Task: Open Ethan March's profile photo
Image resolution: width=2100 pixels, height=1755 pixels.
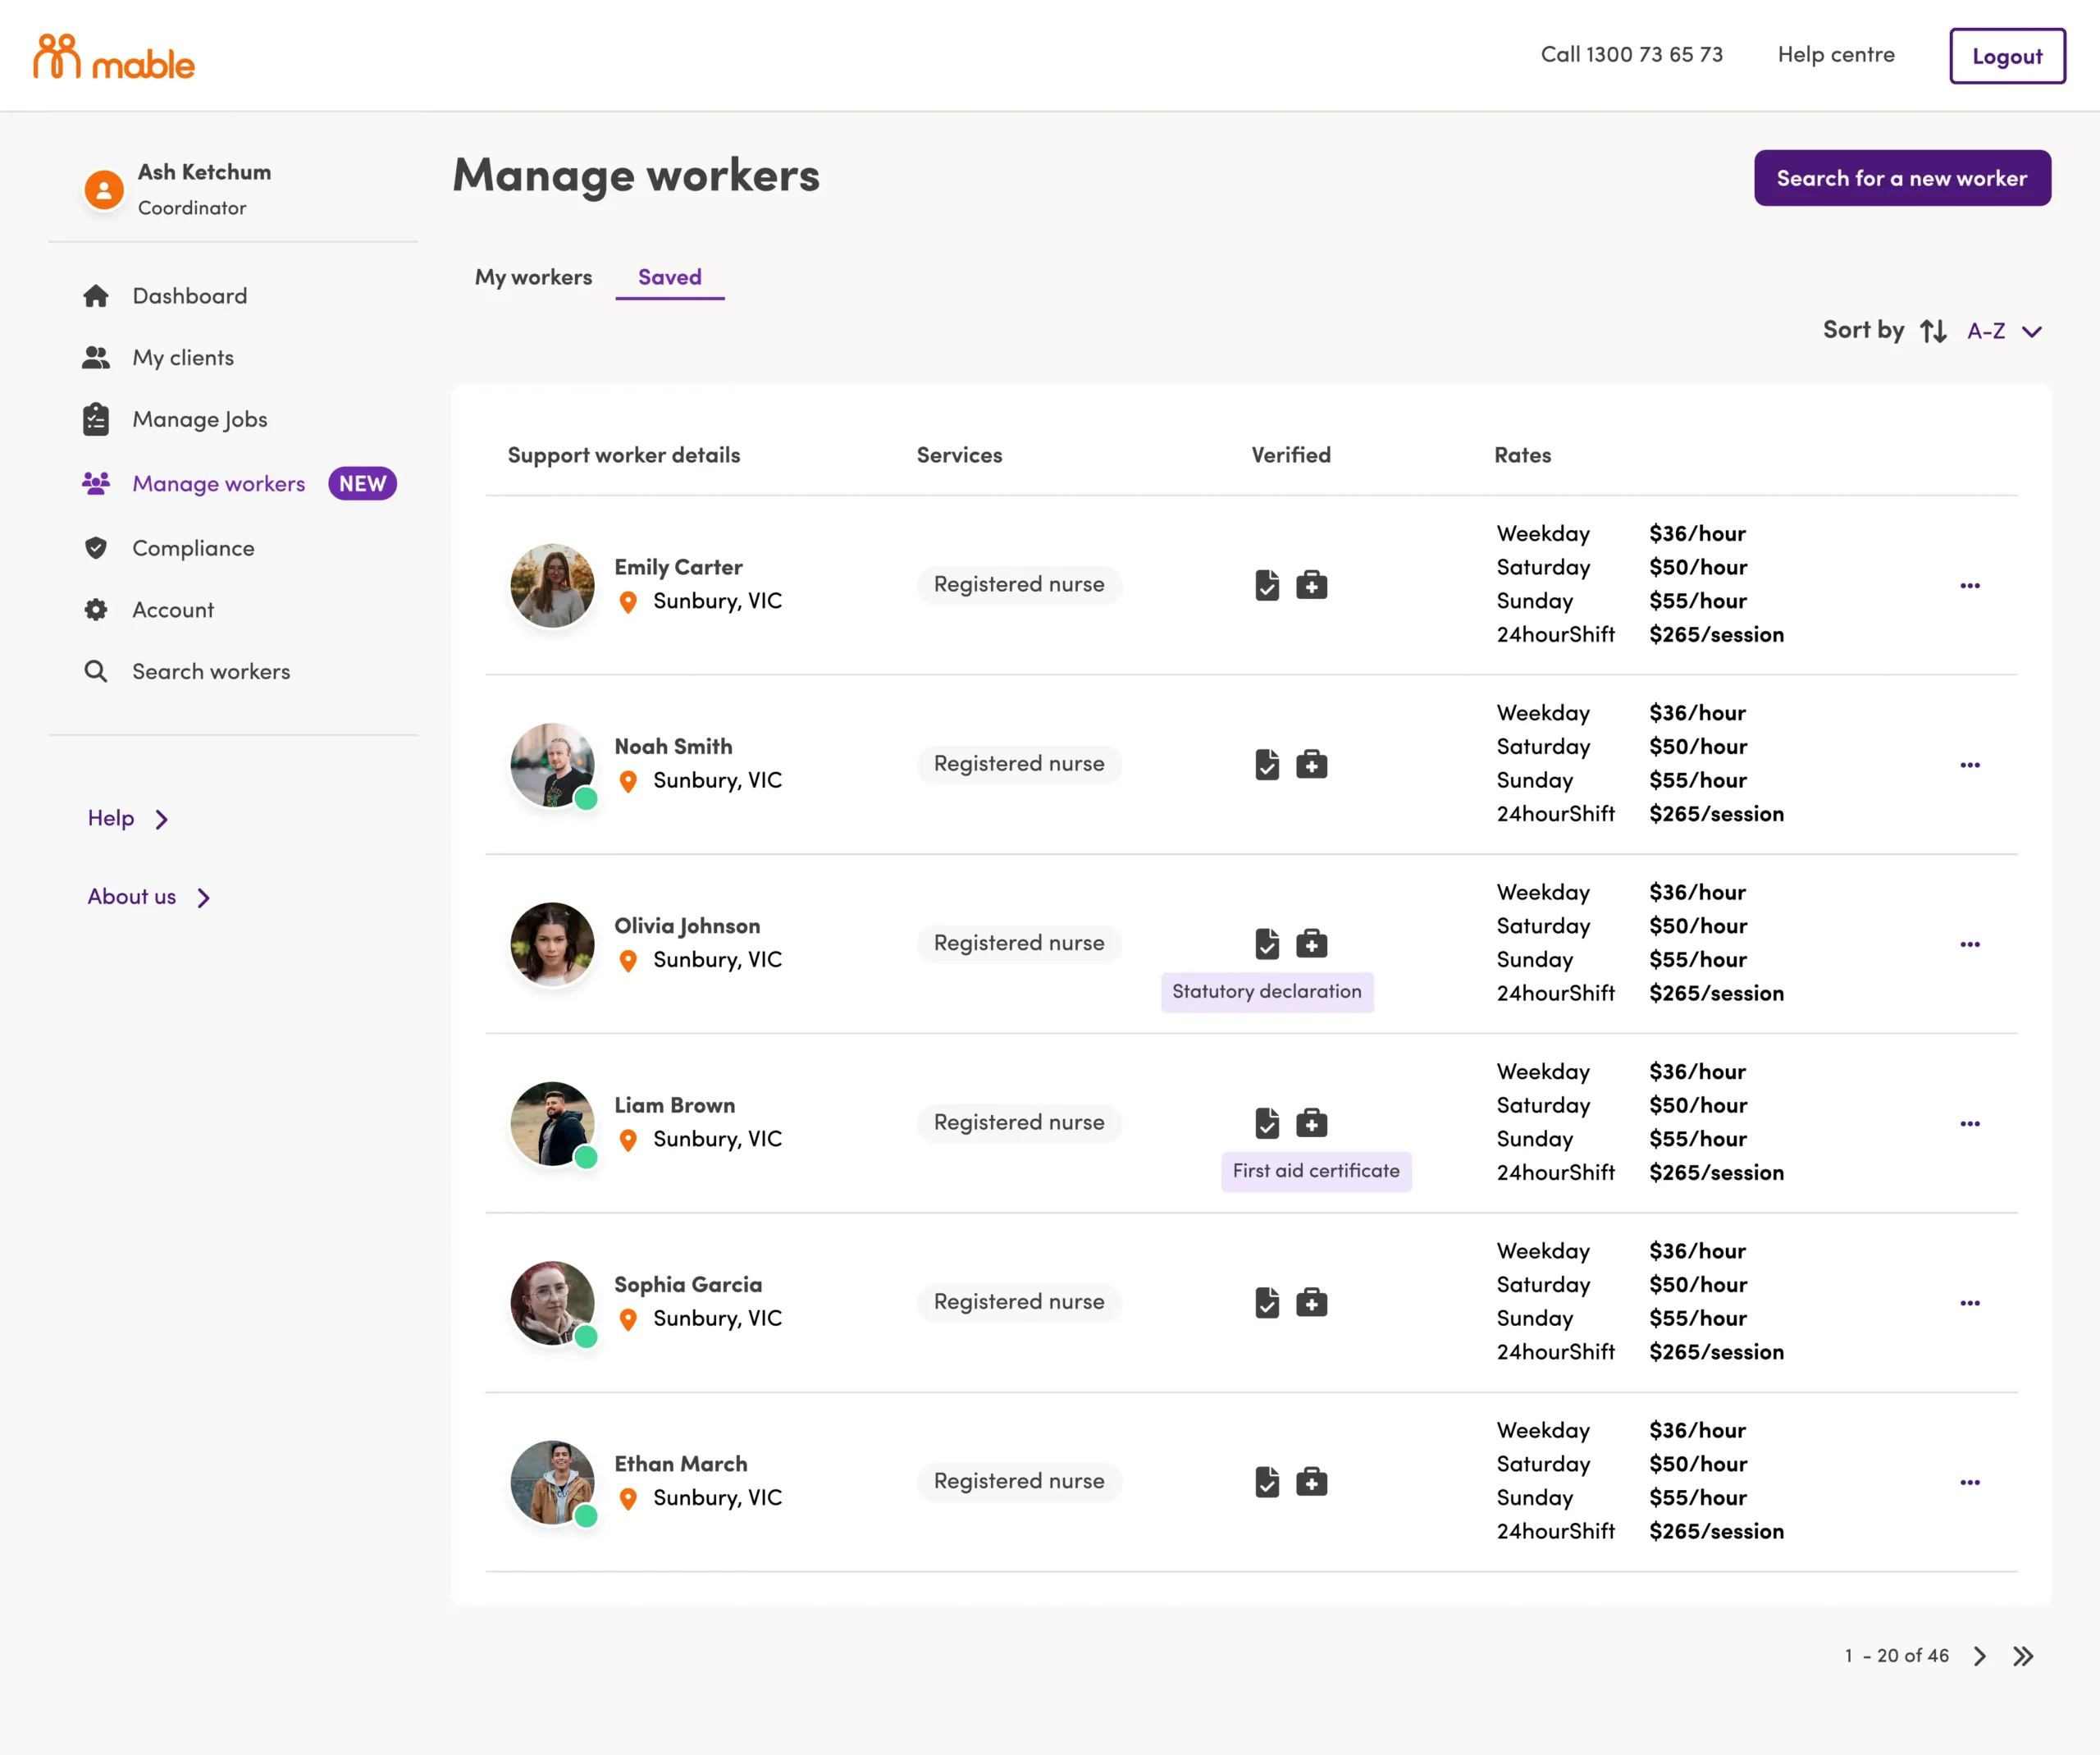Action: (553, 1482)
